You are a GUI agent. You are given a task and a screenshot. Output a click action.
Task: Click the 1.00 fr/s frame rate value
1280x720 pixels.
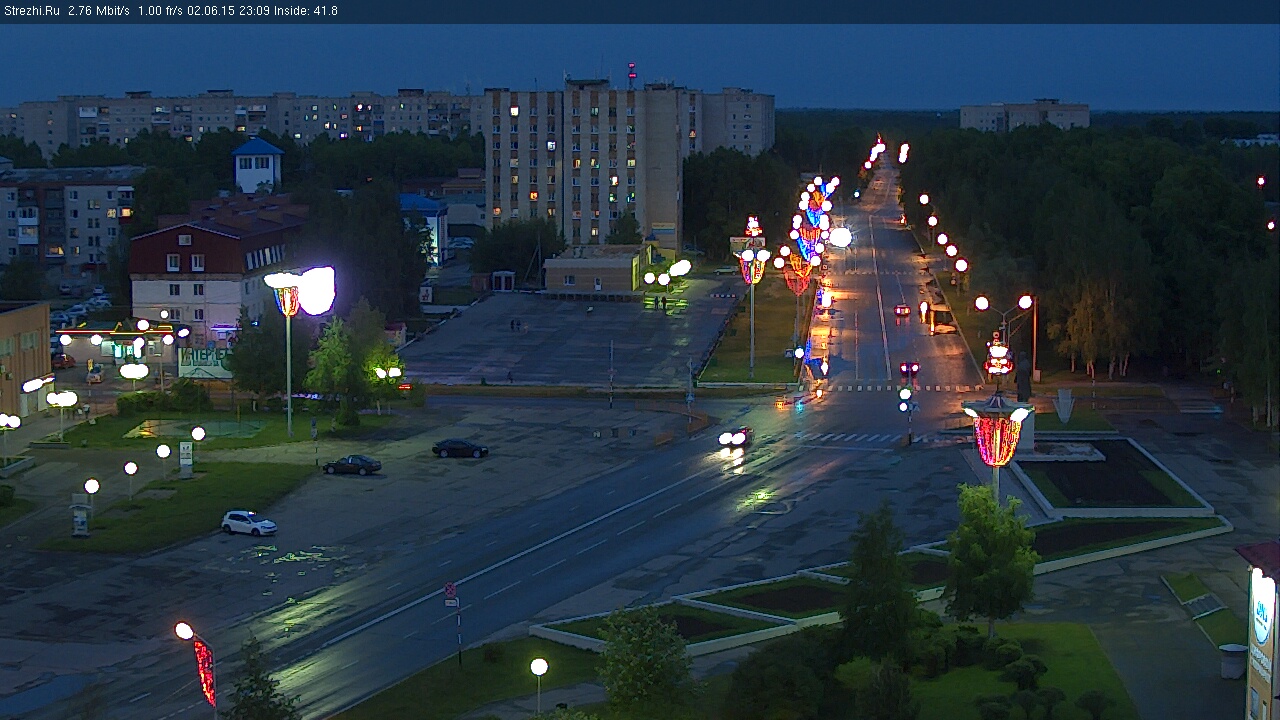tap(159, 11)
